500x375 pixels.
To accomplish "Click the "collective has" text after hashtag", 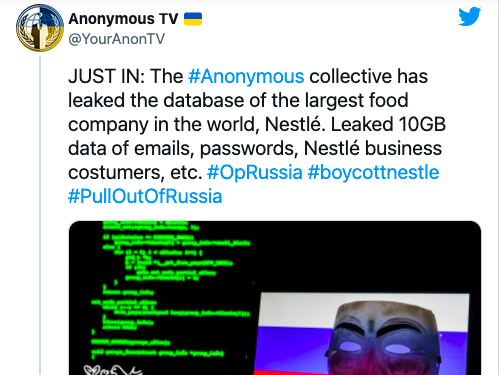I will [369, 76].
